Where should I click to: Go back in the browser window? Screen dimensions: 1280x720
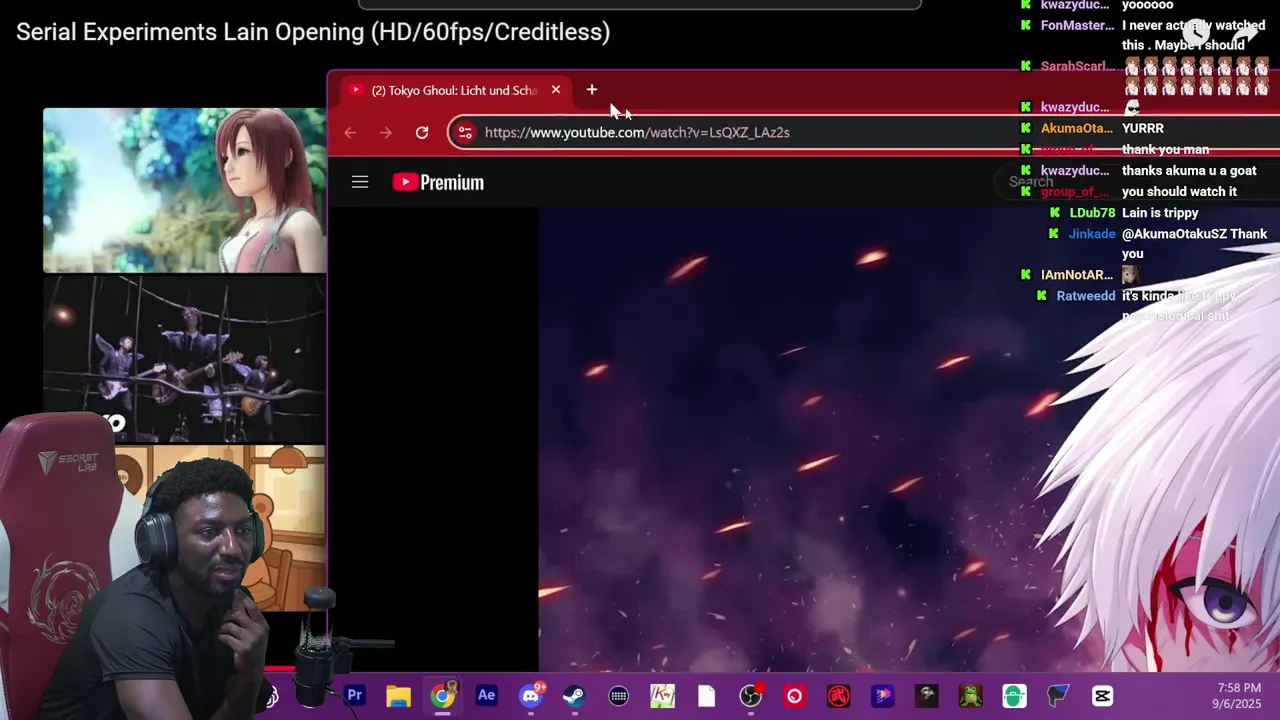coord(350,132)
